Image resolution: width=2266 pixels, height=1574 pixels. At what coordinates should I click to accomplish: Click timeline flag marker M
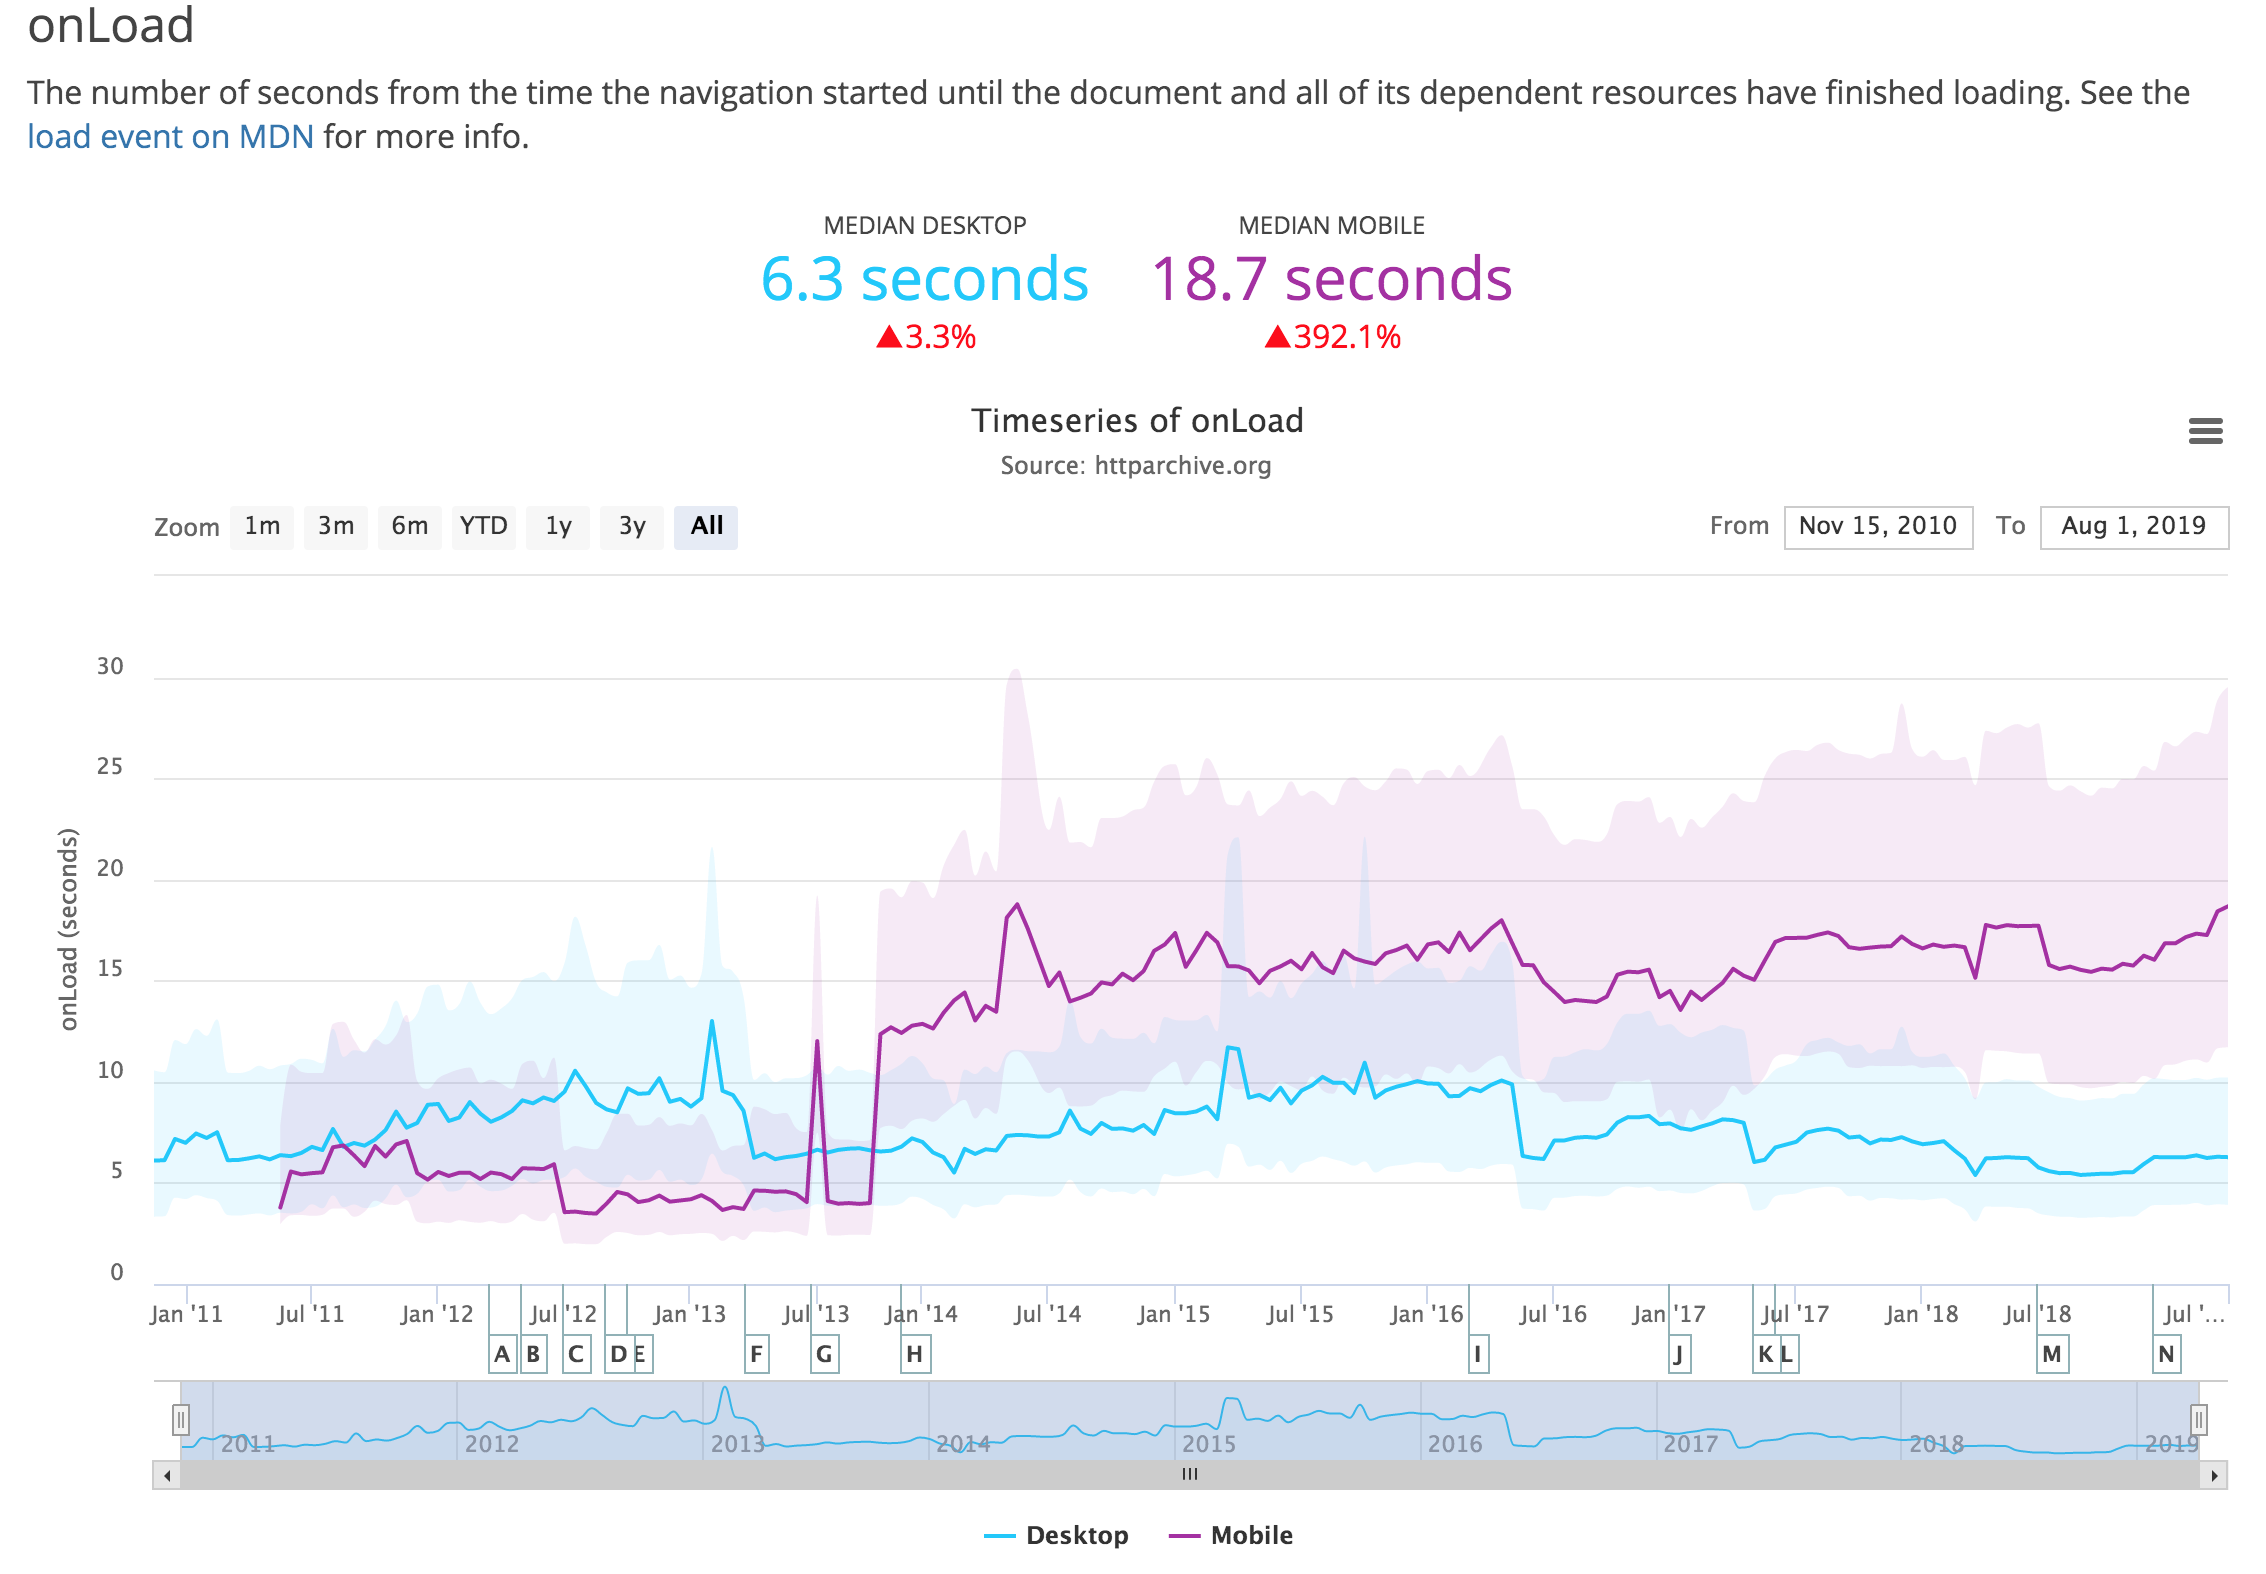(2052, 1354)
